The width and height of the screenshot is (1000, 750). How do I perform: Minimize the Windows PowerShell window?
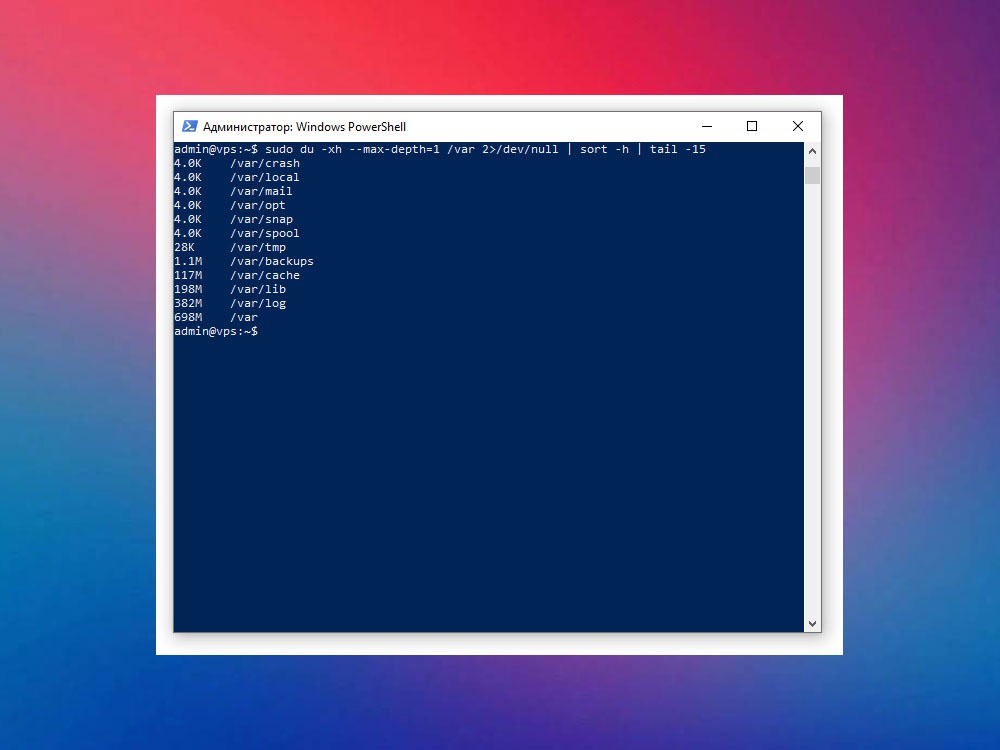[x=707, y=126]
